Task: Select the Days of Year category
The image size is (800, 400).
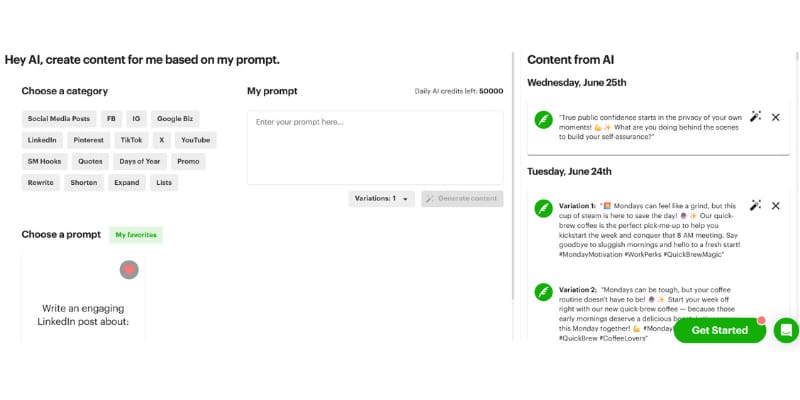Action: coord(140,161)
